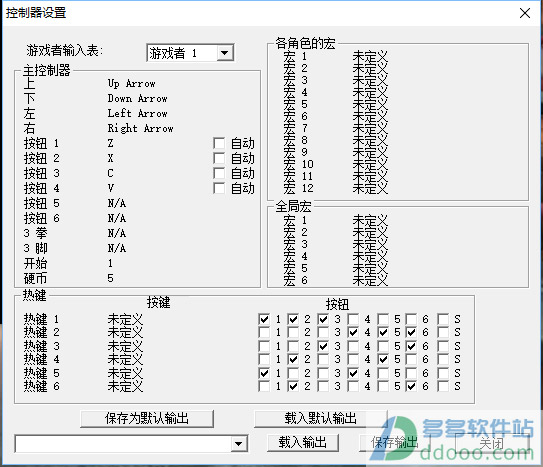Enable 自动 for 按钮 1
Image resolution: width=543 pixels, height=467 pixels.
click(x=219, y=143)
